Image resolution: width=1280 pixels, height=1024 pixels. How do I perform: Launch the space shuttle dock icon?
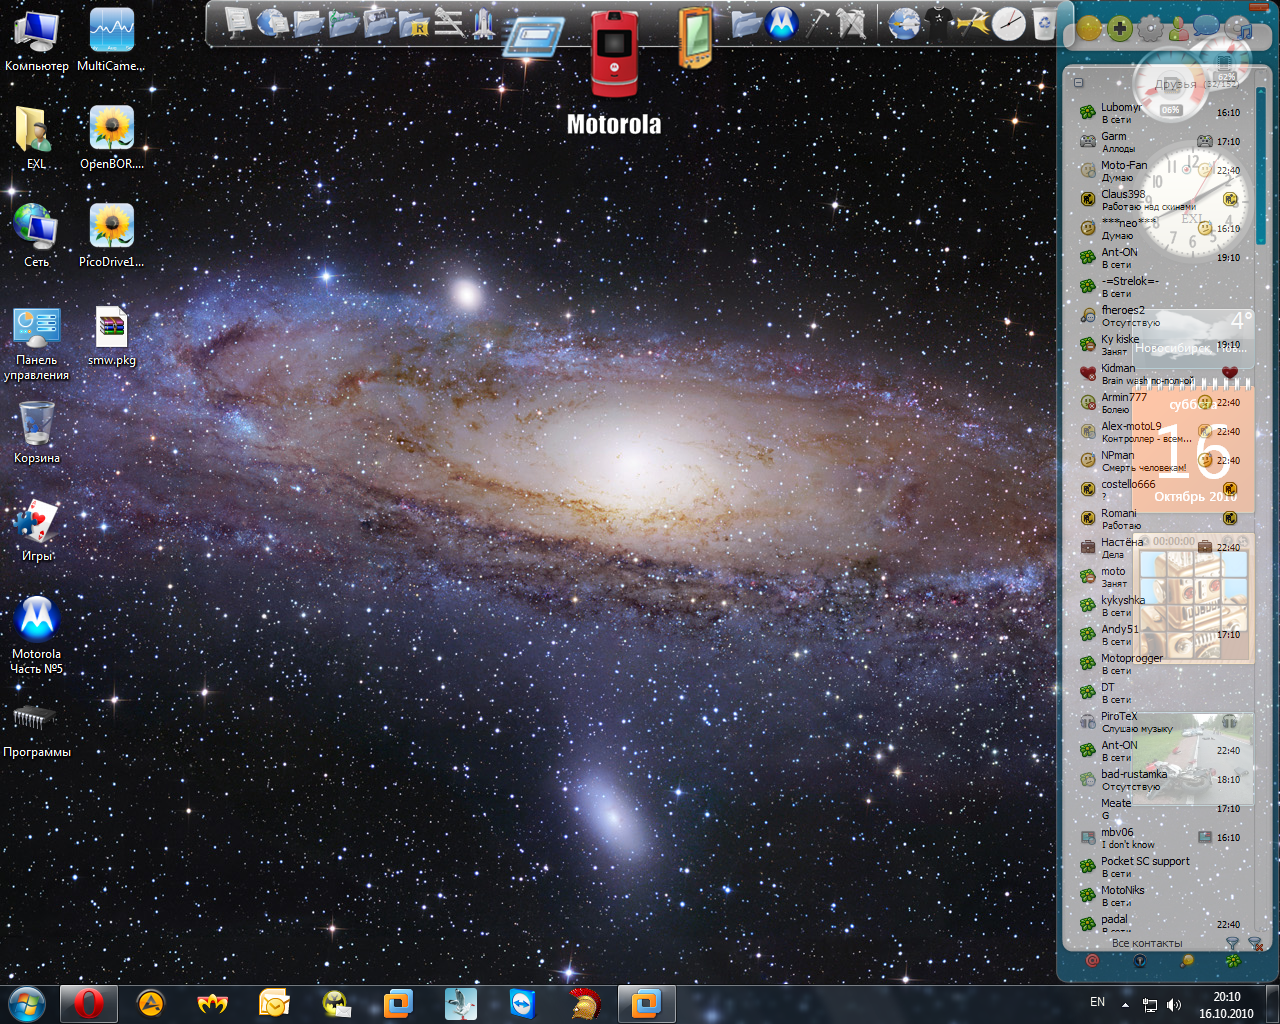[484, 23]
